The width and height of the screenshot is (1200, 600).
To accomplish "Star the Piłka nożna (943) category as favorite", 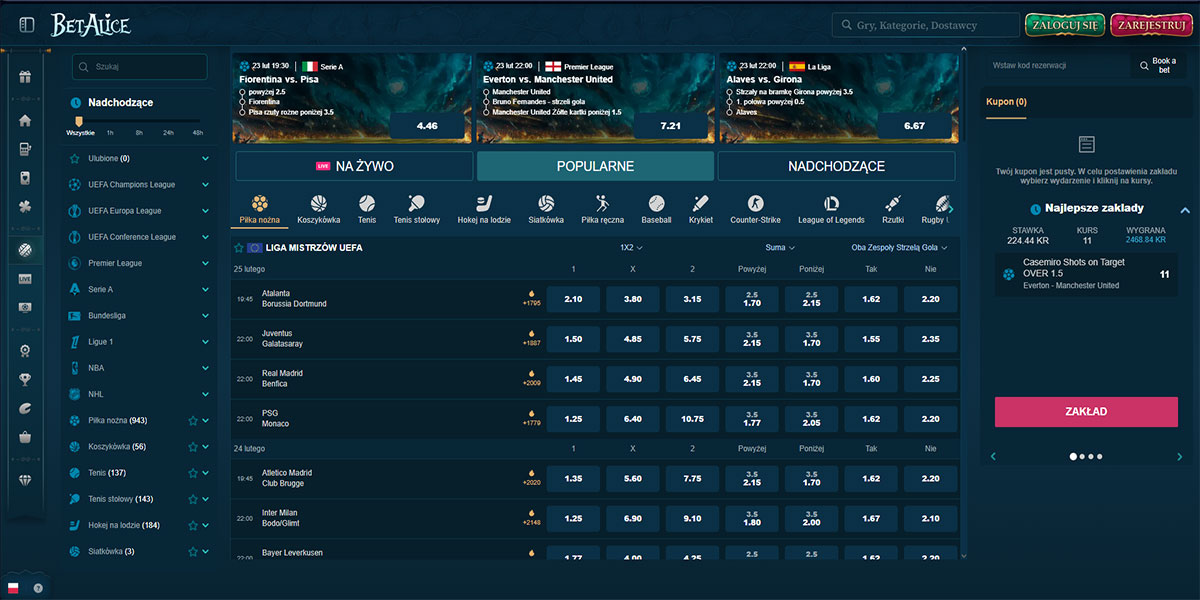I will coord(193,420).
